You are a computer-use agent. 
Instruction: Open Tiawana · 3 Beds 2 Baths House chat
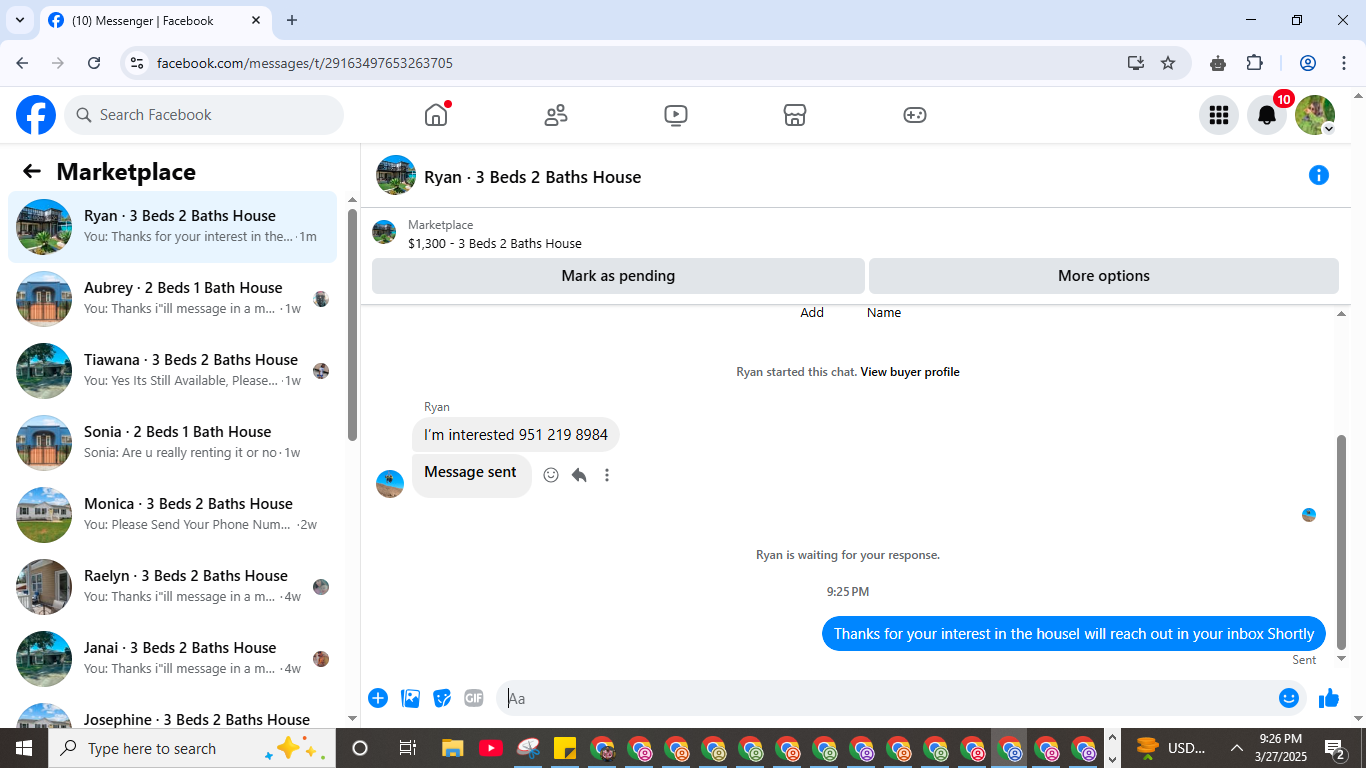(x=172, y=371)
